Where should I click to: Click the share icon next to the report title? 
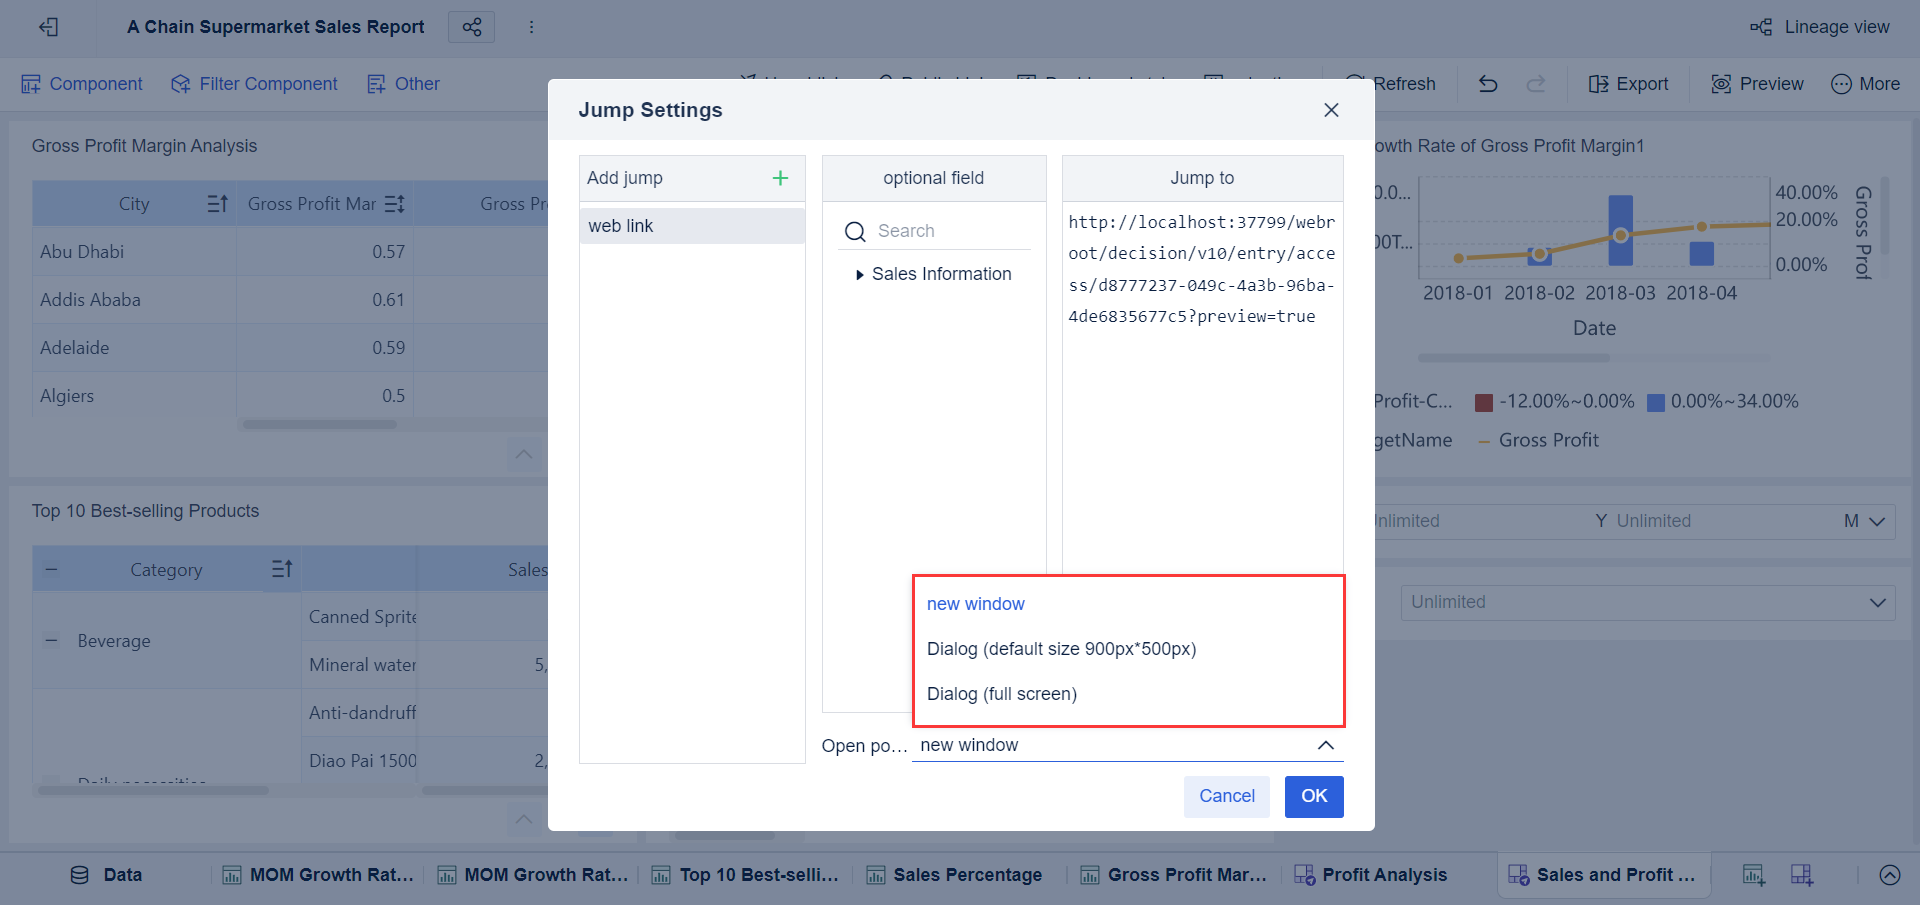[x=470, y=27]
